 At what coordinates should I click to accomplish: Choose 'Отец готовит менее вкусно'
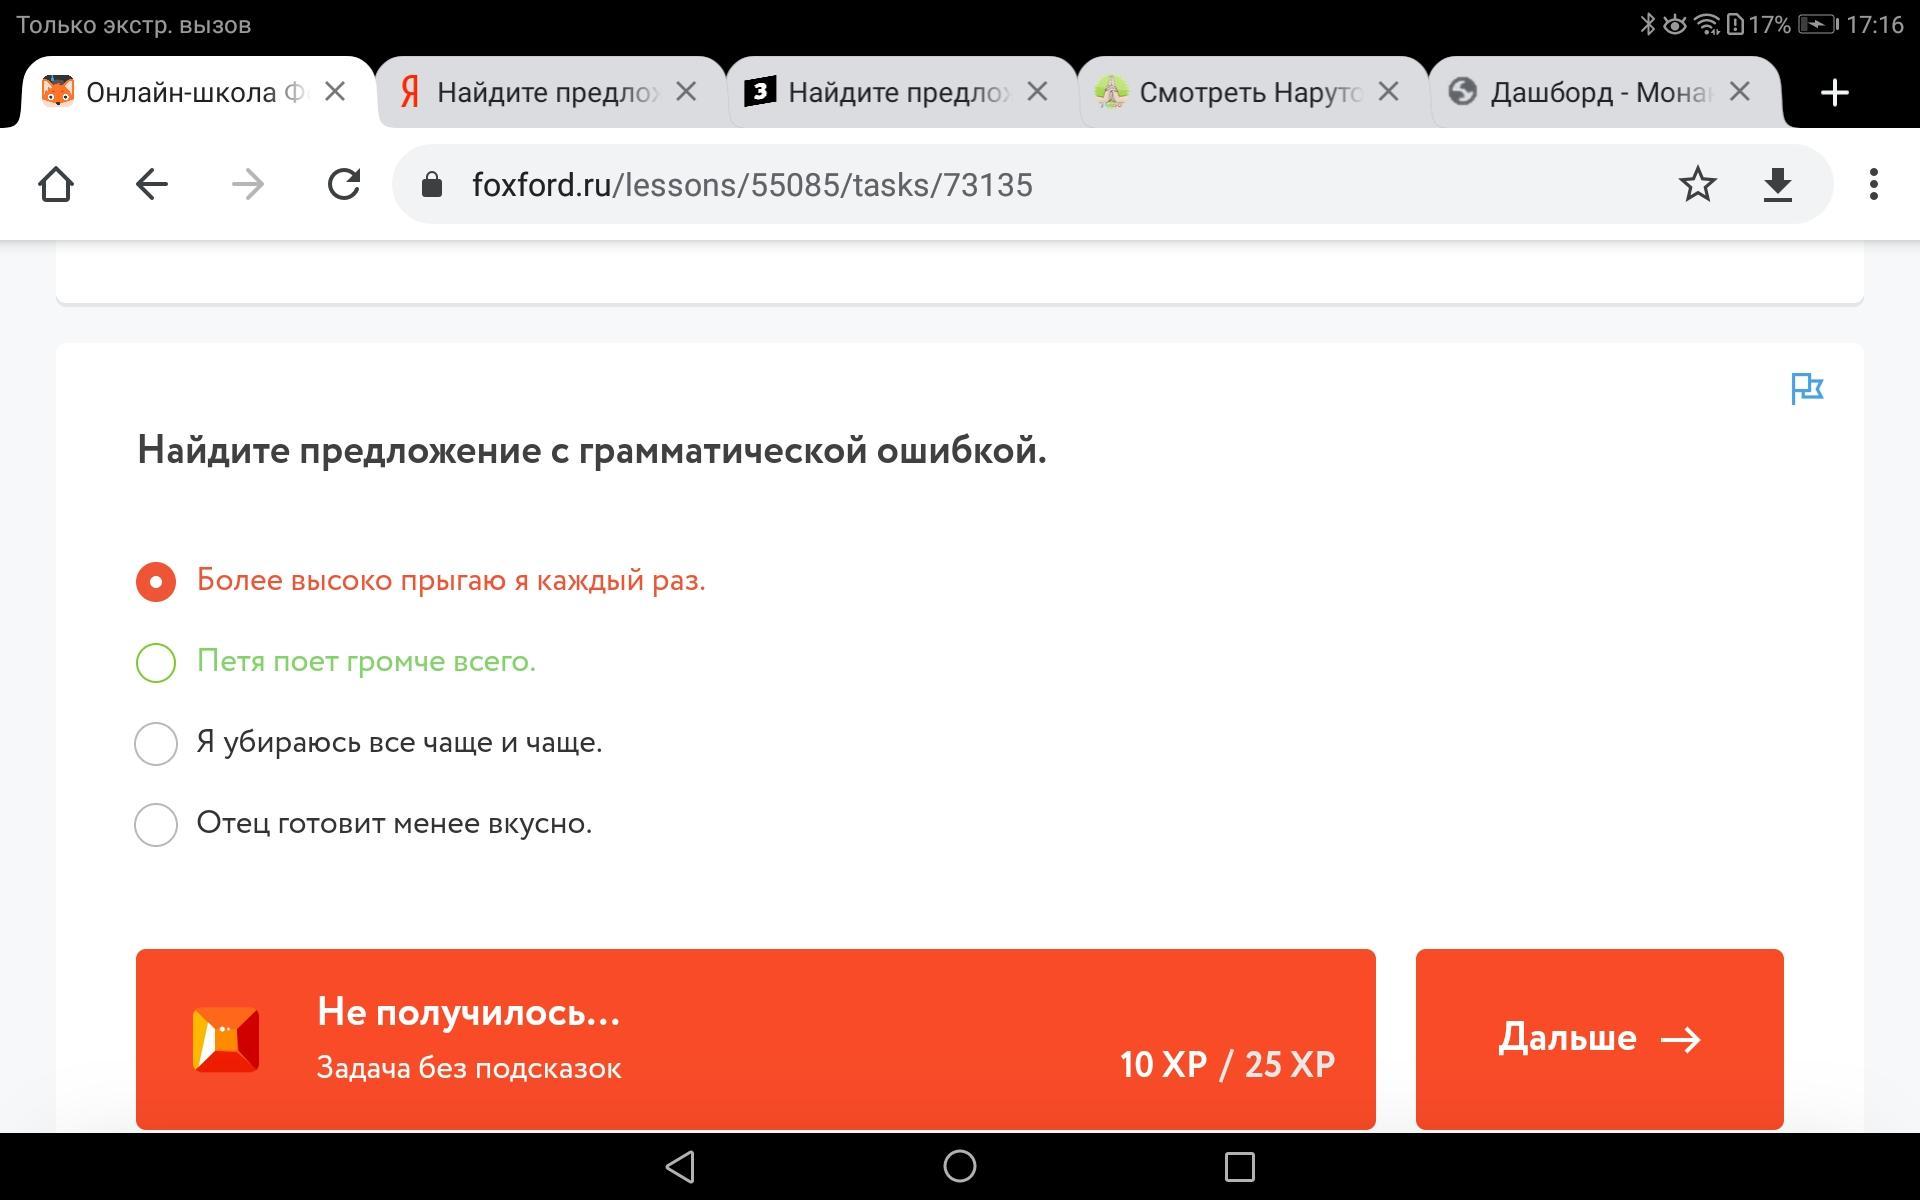pyautogui.click(x=363, y=824)
